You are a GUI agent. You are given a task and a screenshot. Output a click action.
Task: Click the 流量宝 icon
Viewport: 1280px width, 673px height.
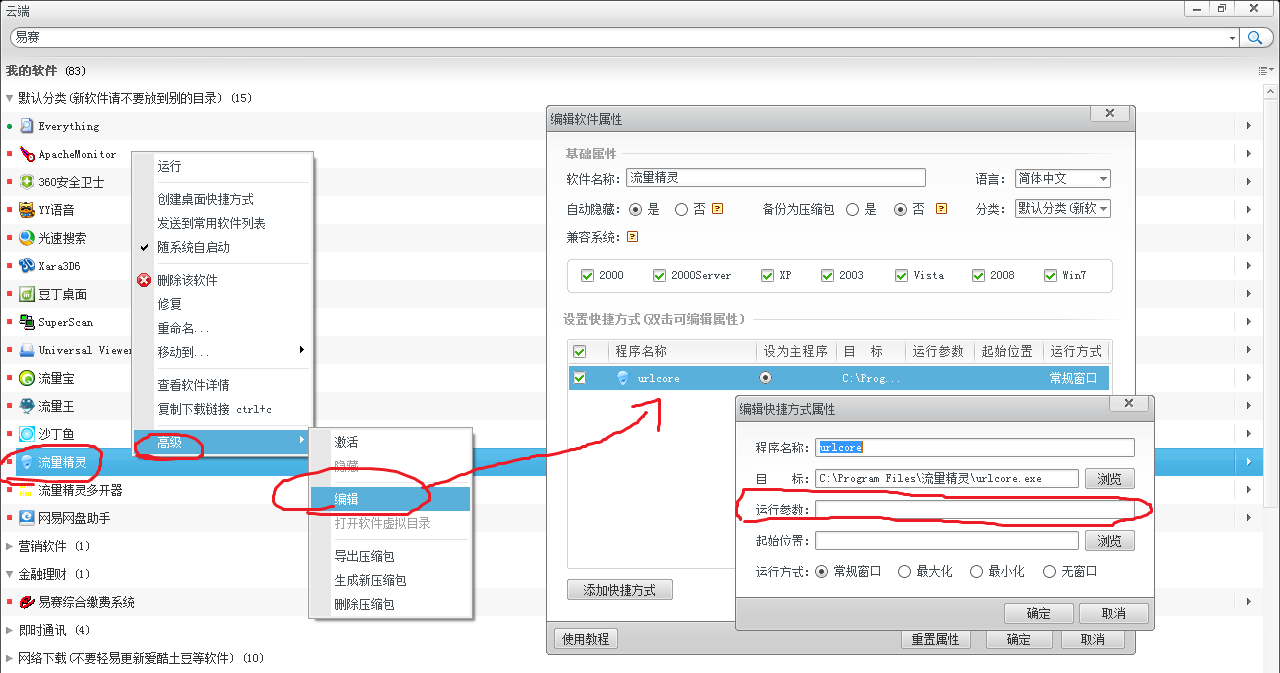coord(27,378)
